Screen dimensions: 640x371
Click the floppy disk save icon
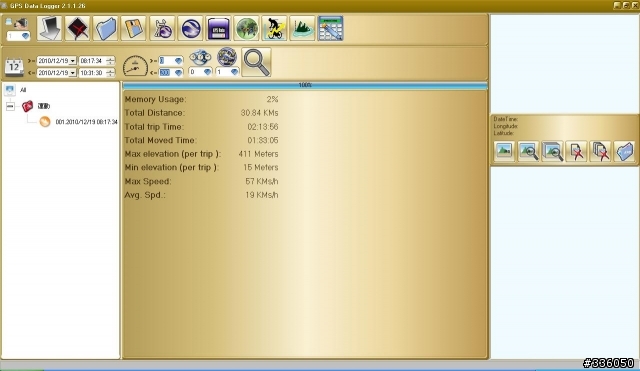click(x=133, y=28)
